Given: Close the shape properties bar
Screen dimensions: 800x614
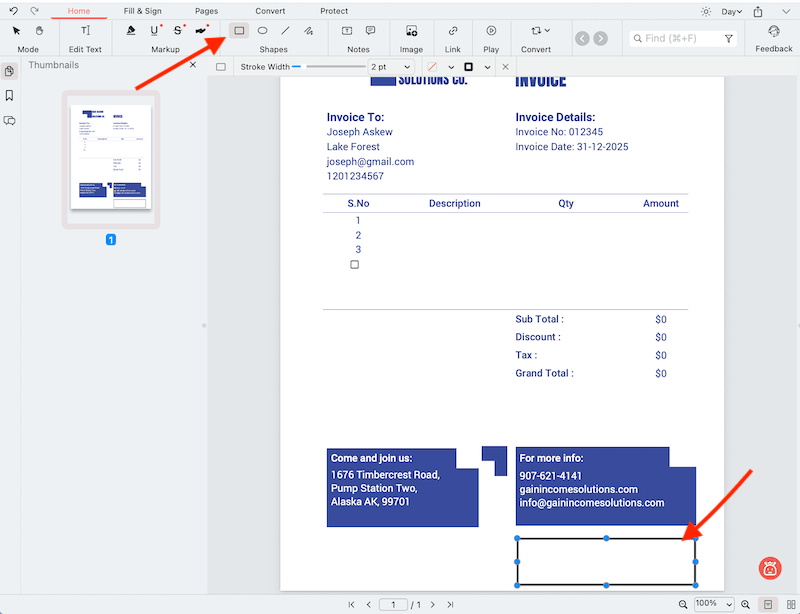Looking at the screenshot, I should 505,67.
